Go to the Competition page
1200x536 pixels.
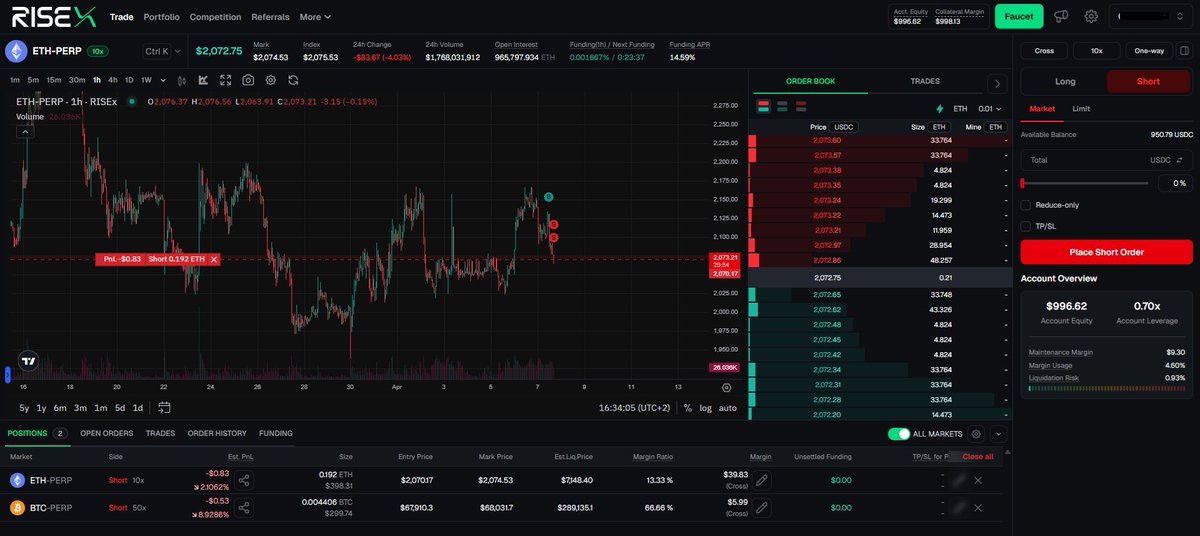point(215,17)
